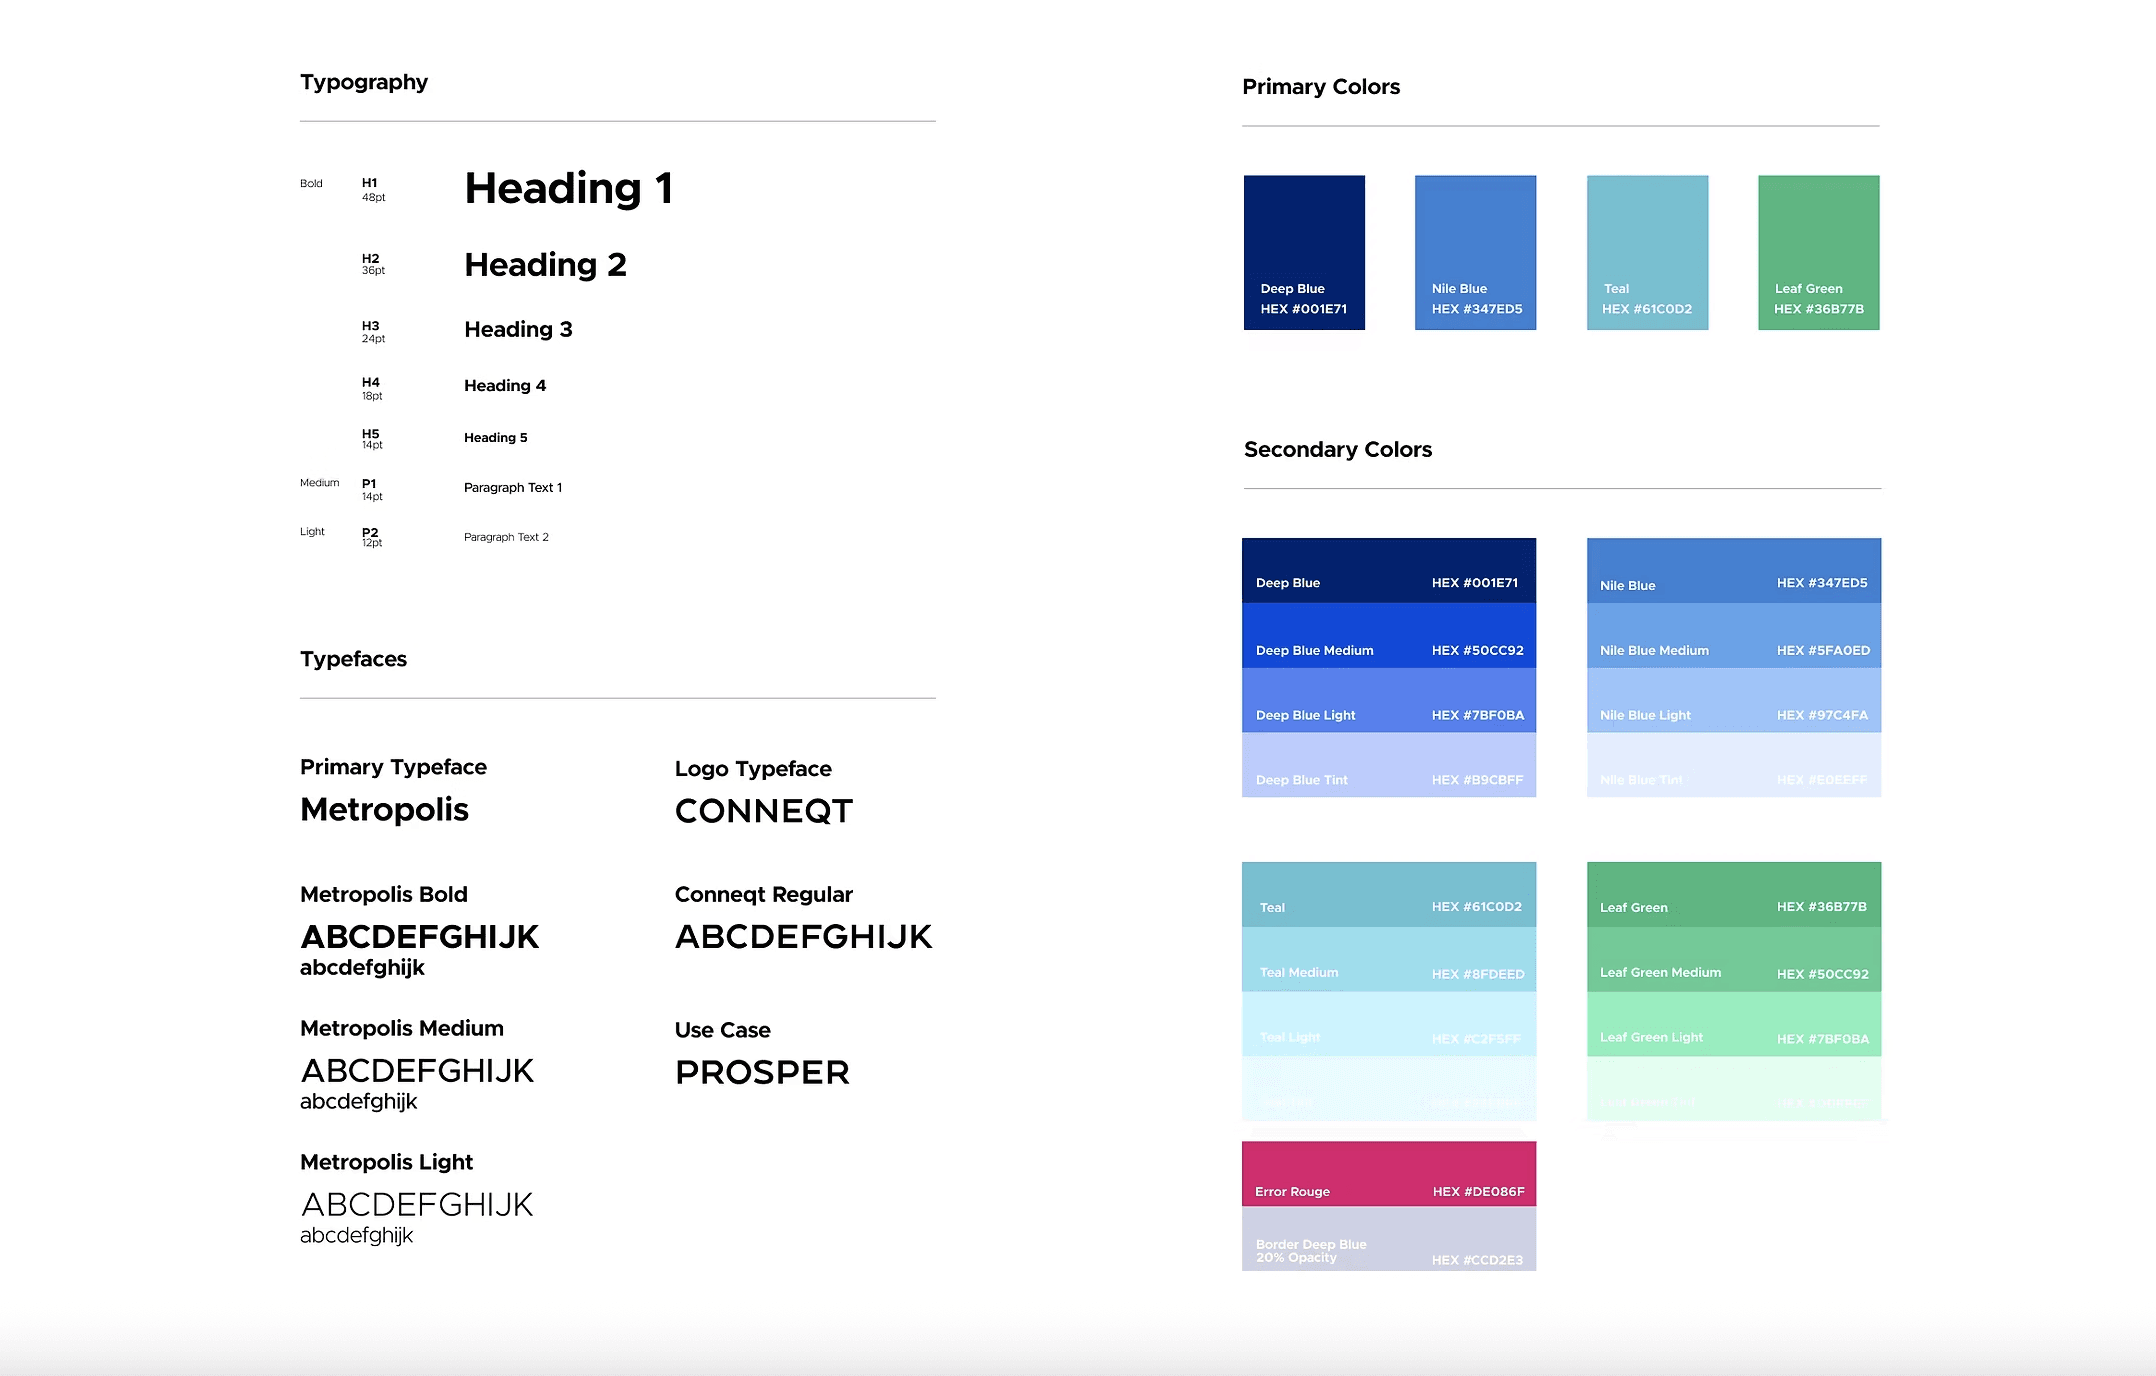The height and width of the screenshot is (1376, 2156).
Task: Click the Secondary Colors section heading
Action: pyautogui.click(x=1337, y=450)
